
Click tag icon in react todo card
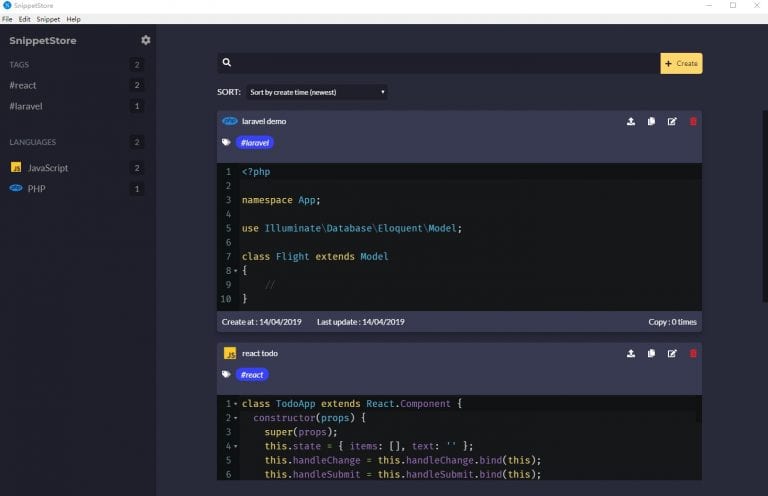[x=226, y=375]
